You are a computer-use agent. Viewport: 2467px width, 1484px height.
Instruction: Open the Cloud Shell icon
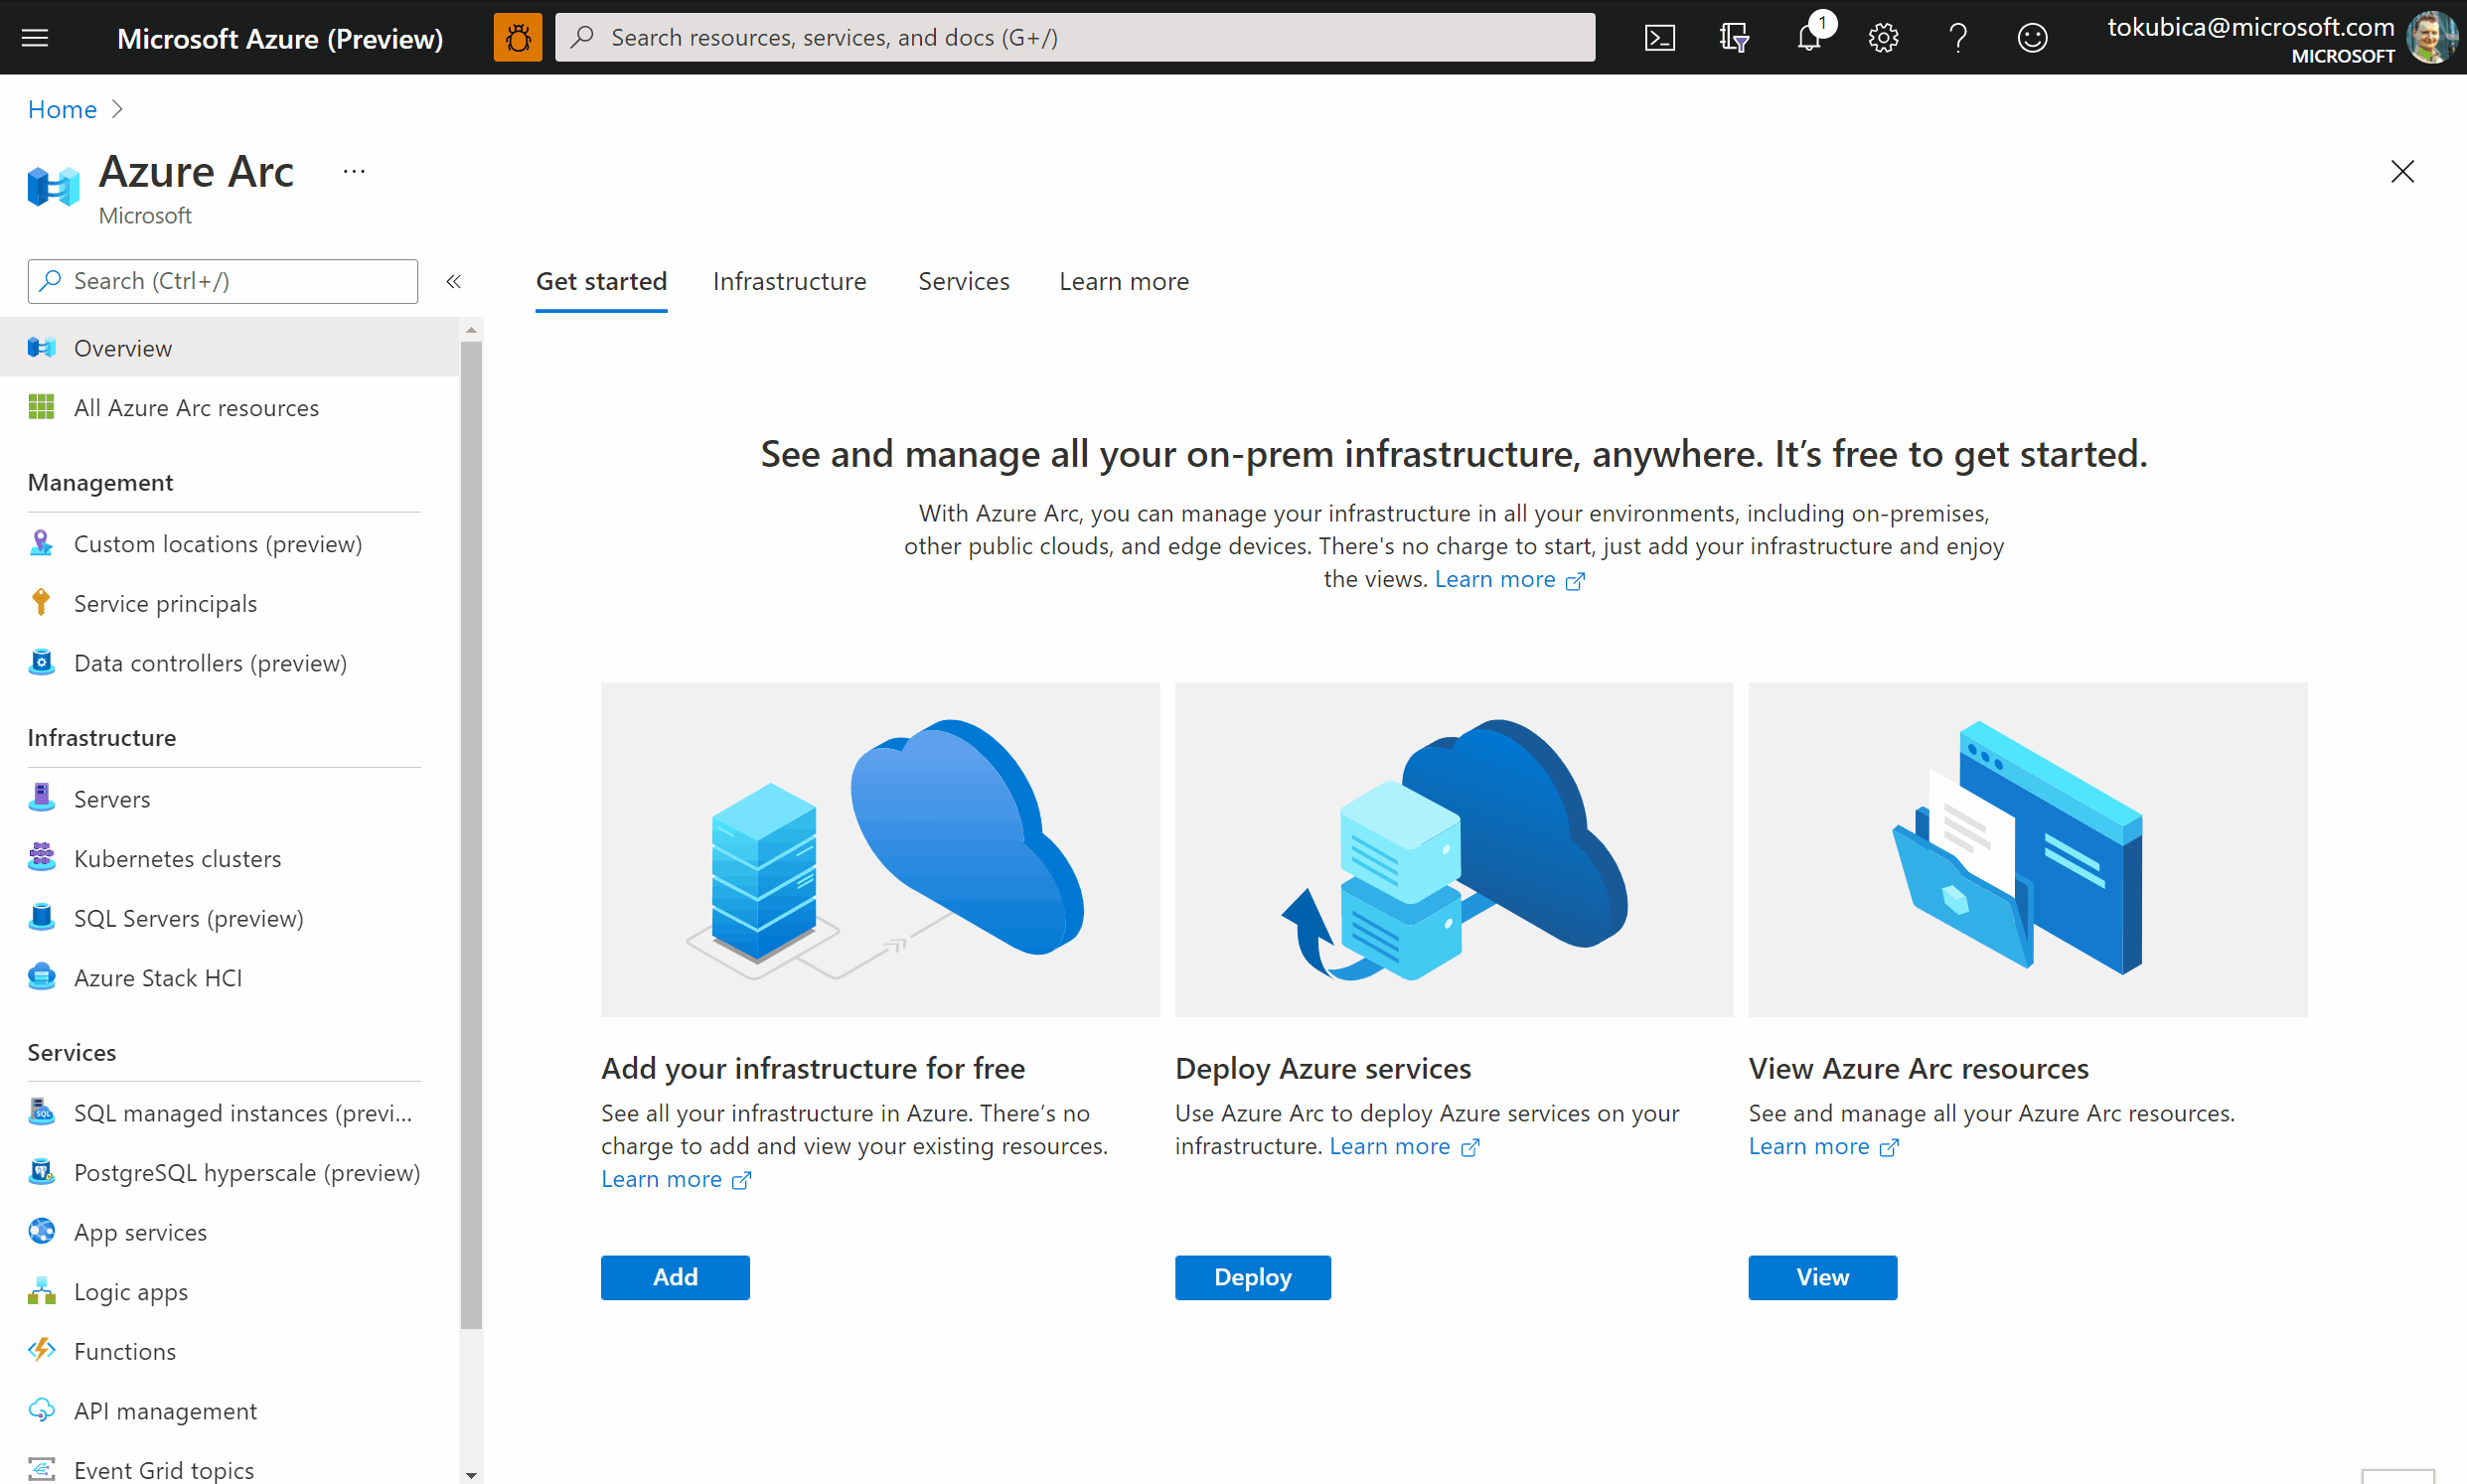coord(1659,38)
